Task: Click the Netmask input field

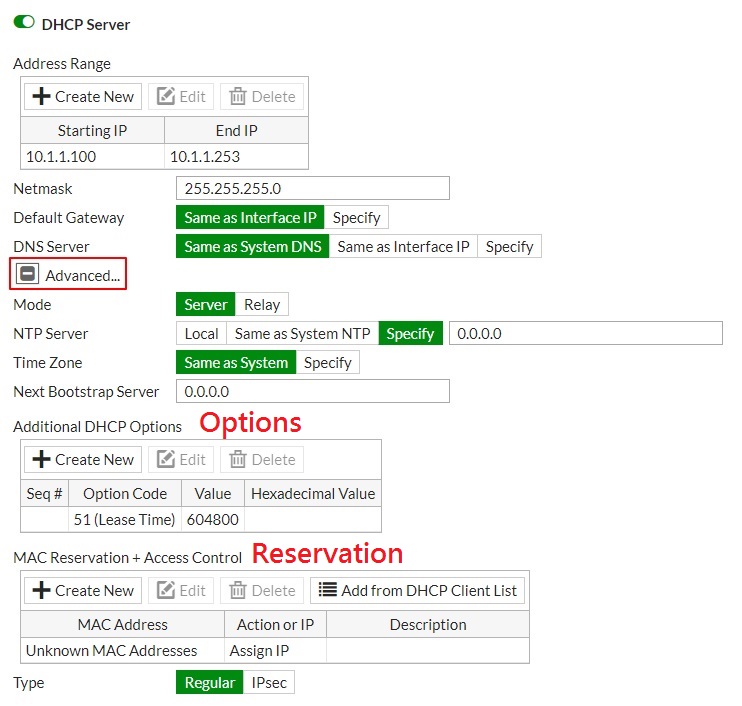Action: pyautogui.click(x=312, y=188)
